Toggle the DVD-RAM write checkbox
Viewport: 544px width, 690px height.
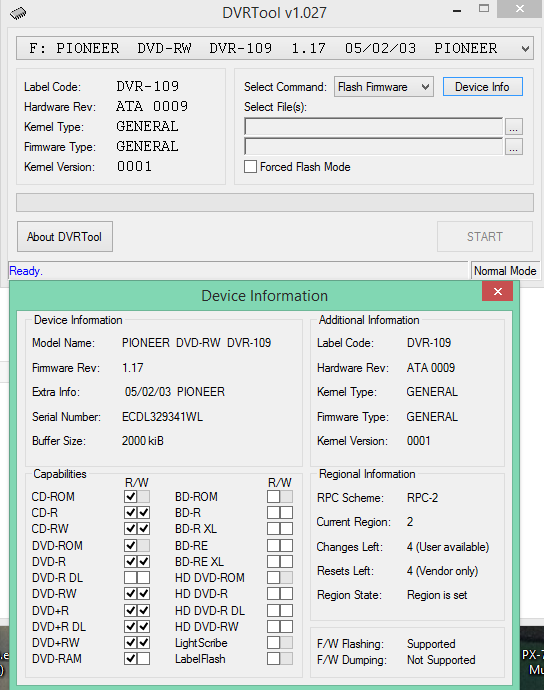[x=143, y=659]
